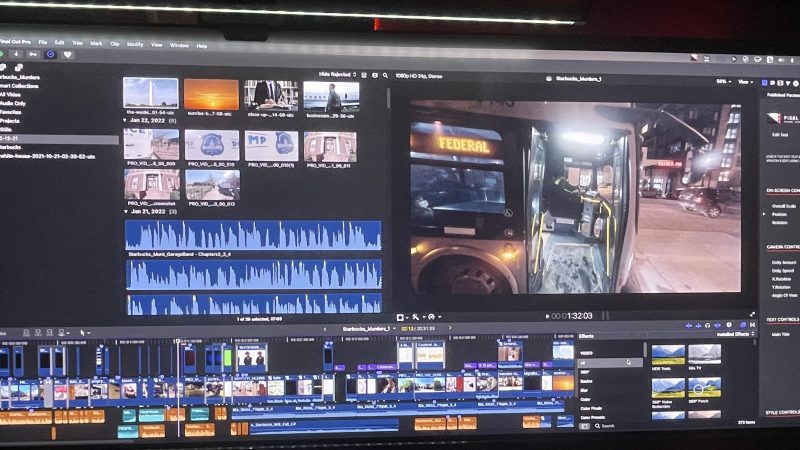Show the Background Tasks checkmark icon
This screenshot has width=800, height=450.
pyautogui.click(x=50, y=54)
